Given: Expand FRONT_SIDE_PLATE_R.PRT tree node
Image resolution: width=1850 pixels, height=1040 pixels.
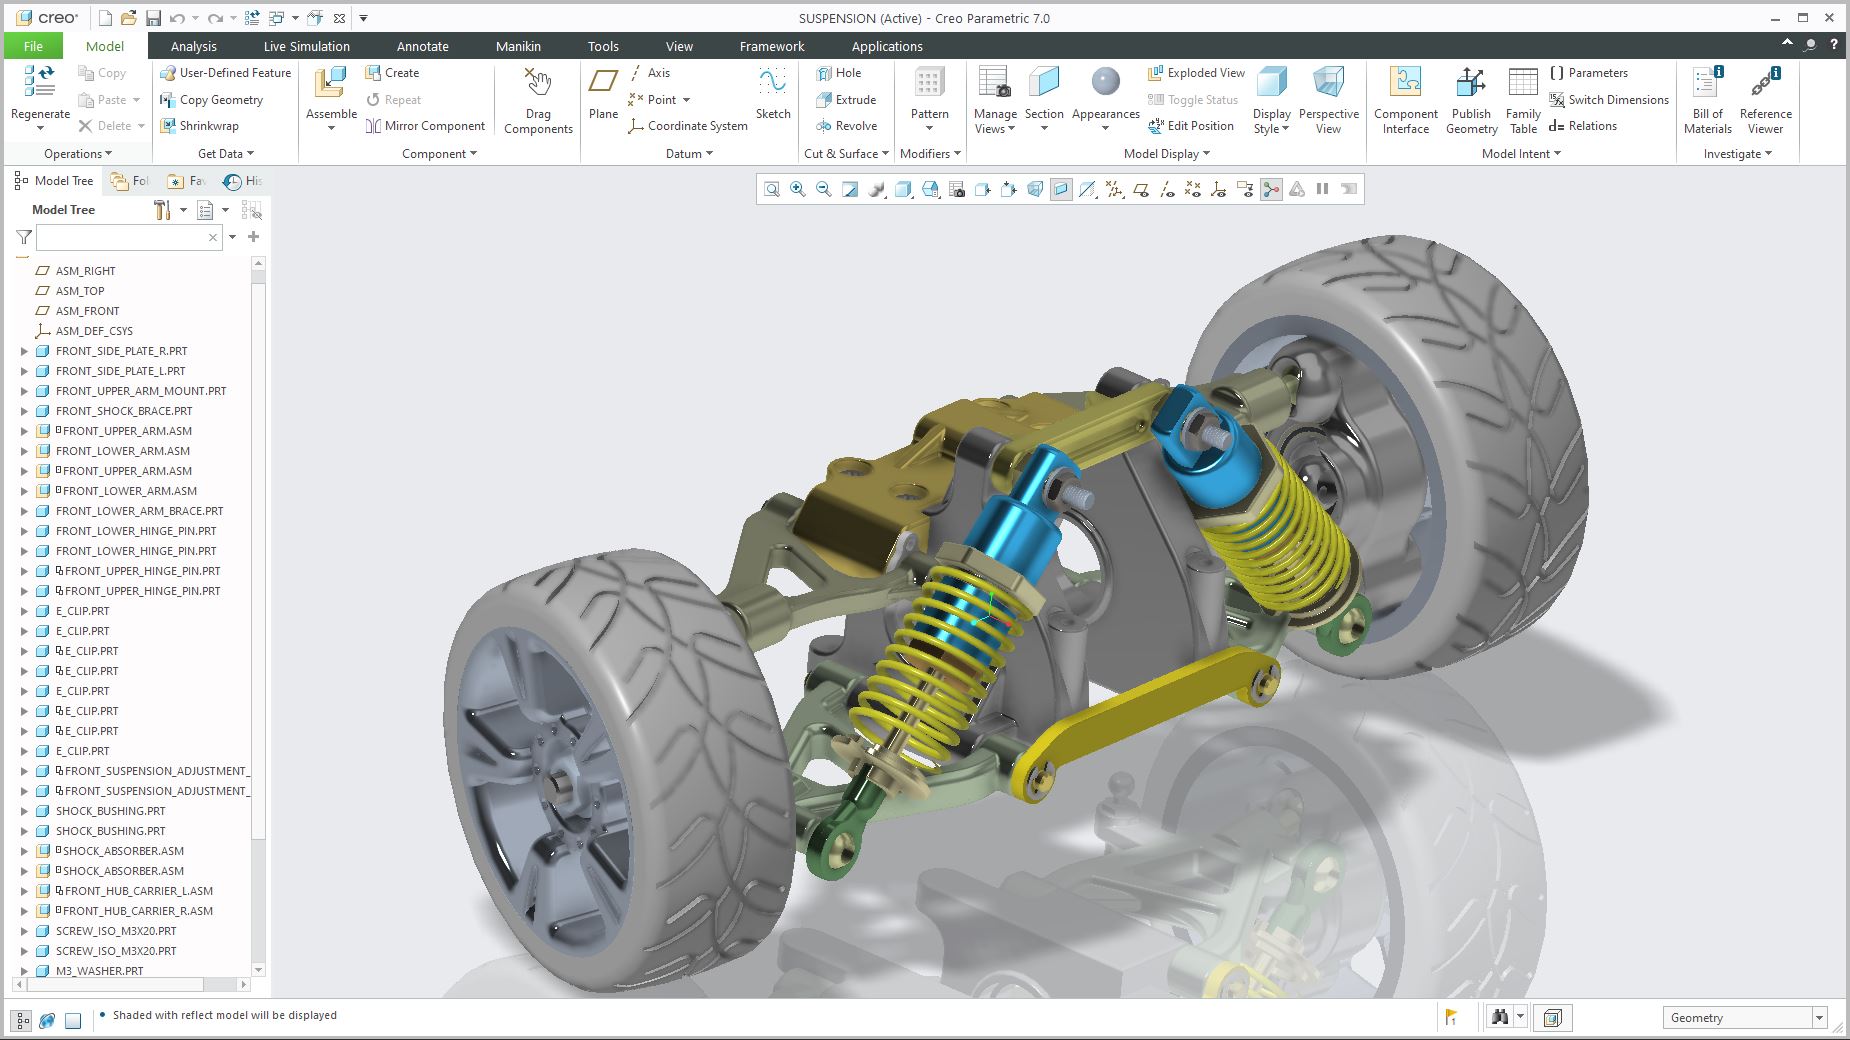Looking at the screenshot, I should 25,351.
